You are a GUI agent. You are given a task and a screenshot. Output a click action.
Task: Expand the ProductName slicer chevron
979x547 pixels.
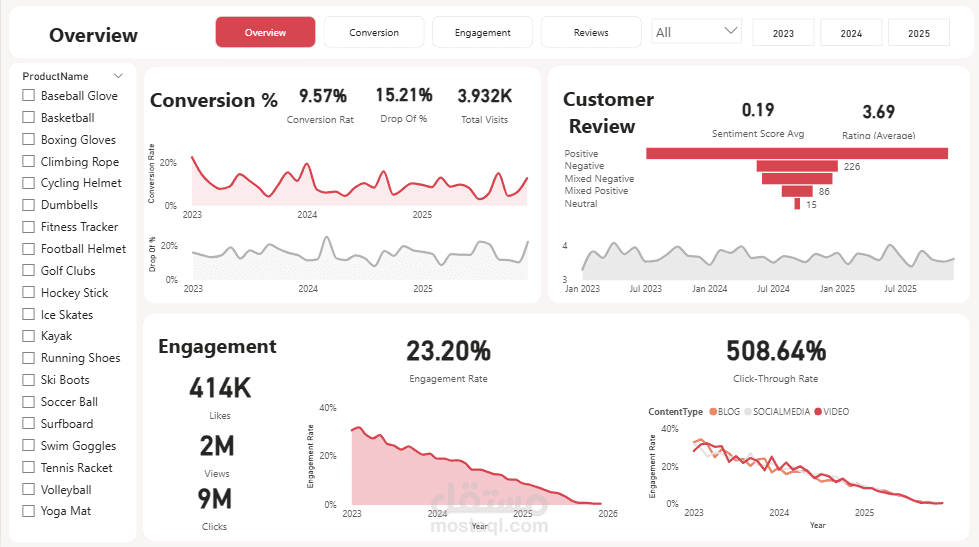point(118,76)
